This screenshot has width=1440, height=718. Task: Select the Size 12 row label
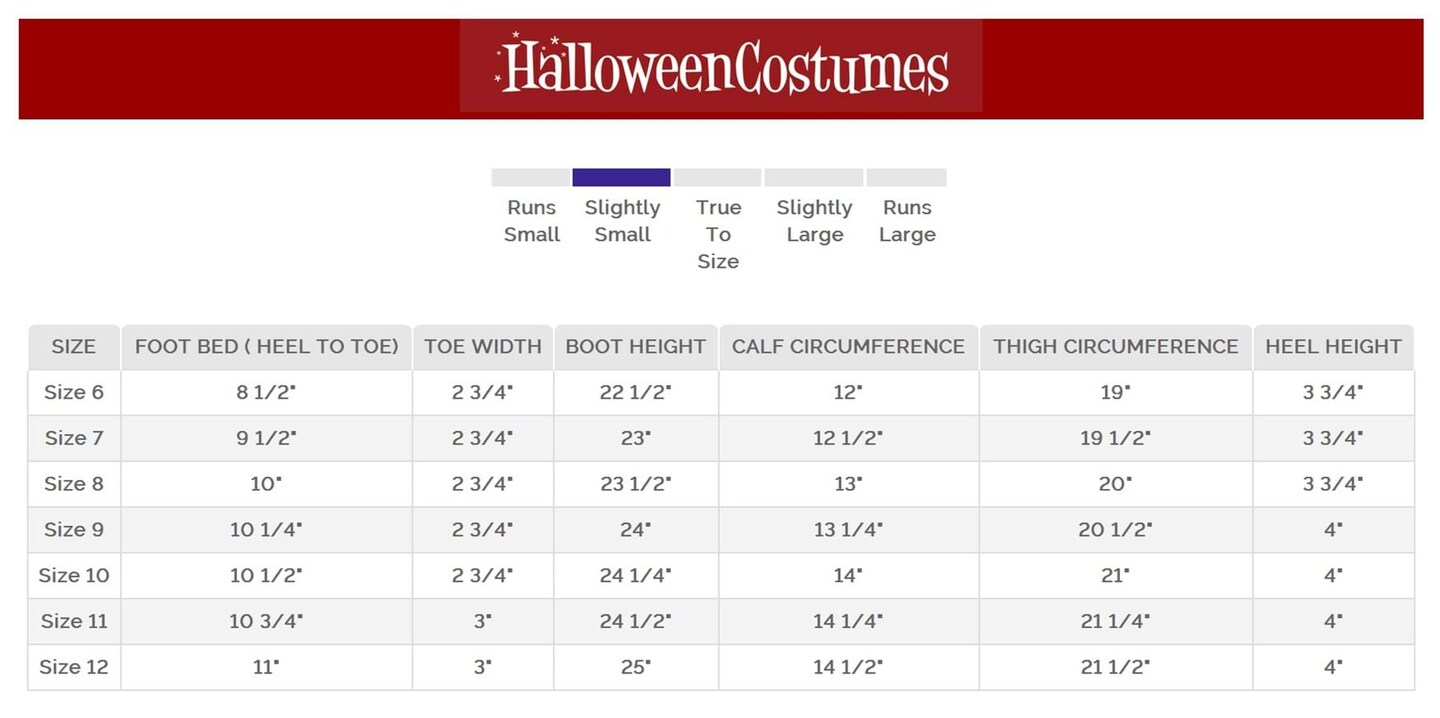point(74,667)
